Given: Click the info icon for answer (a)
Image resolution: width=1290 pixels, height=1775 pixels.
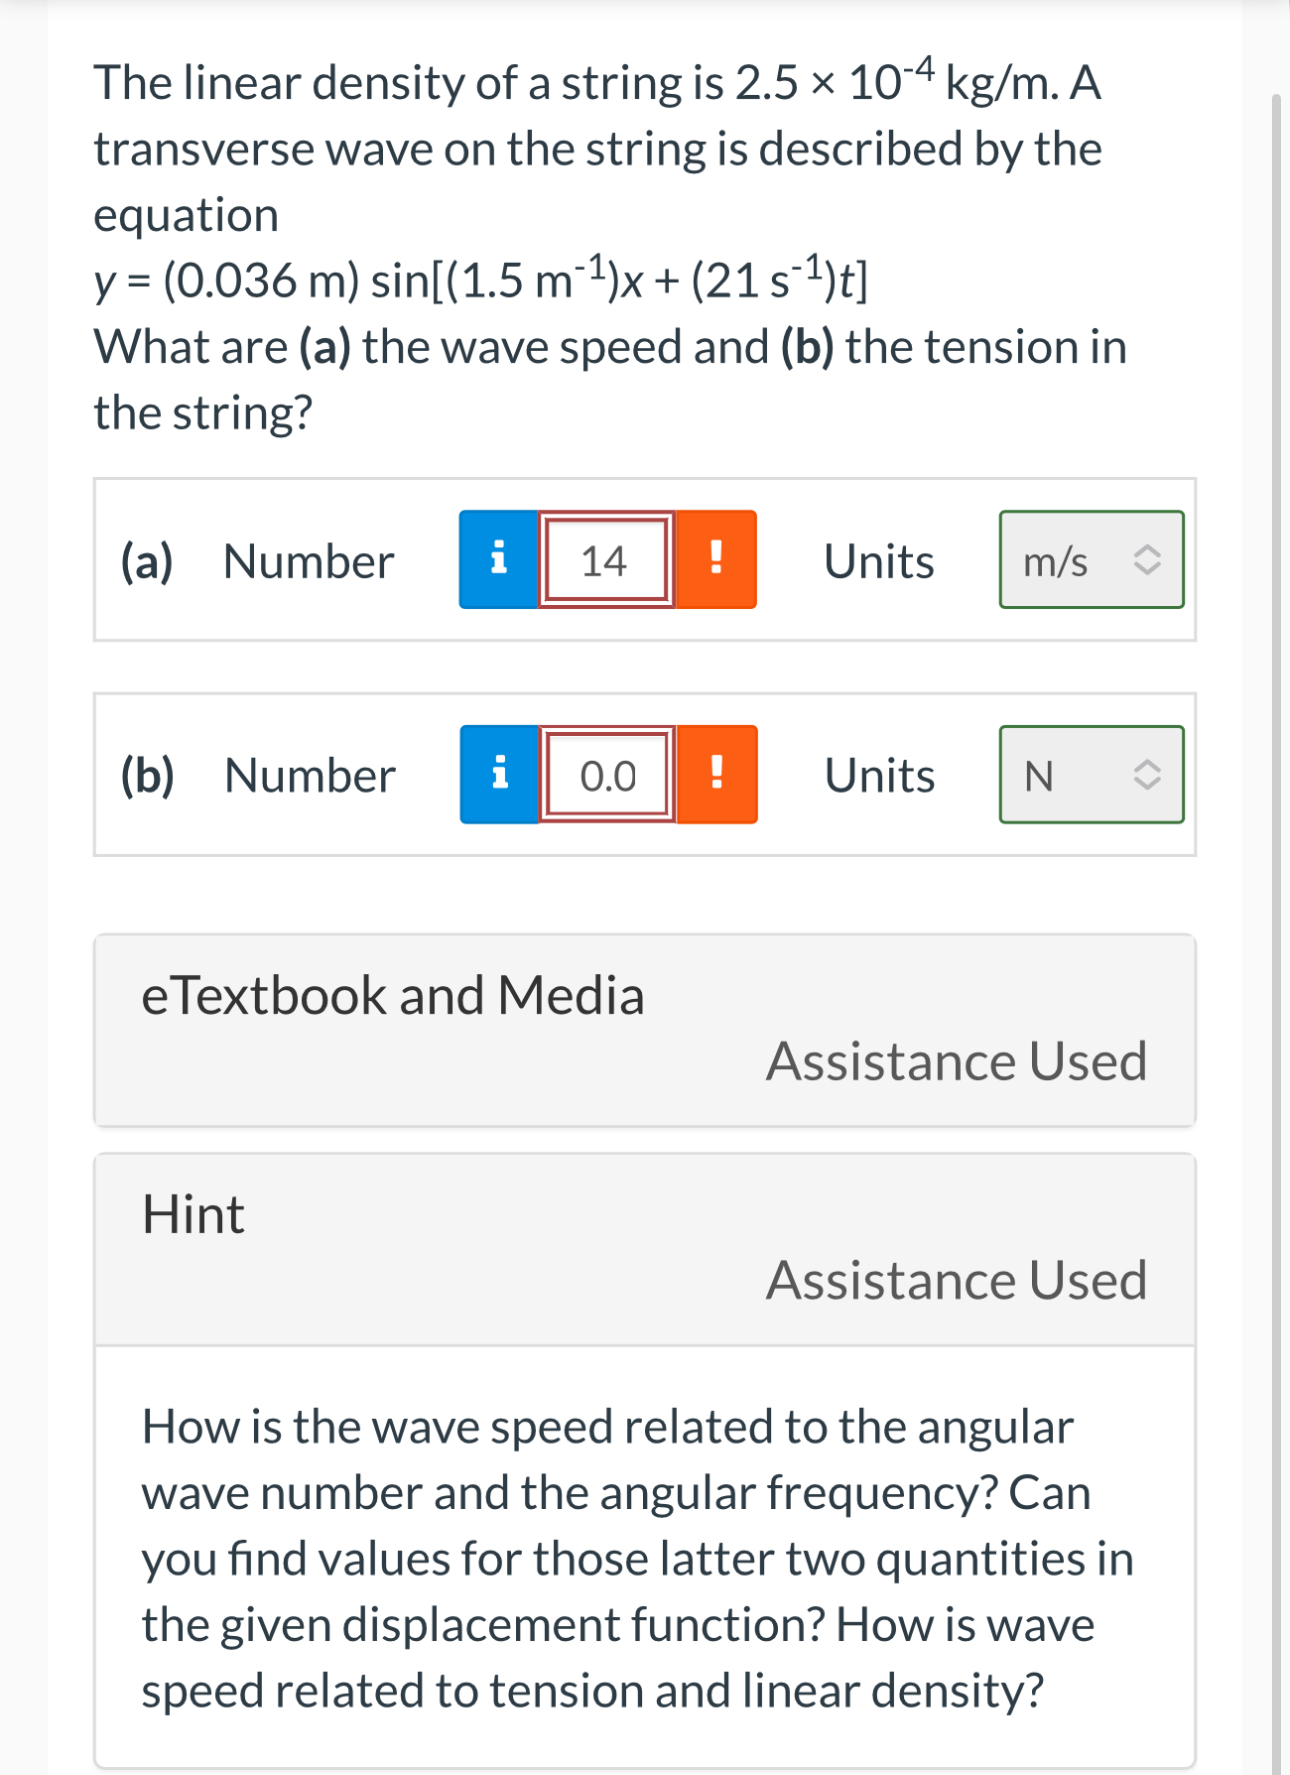Looking at the screenshot, I should (499, 561).
